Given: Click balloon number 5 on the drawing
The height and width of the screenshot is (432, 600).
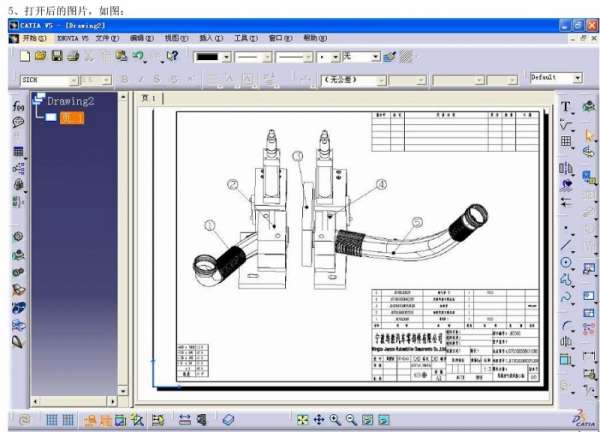Looking at the screenshot, I should (x=417, y=222).
